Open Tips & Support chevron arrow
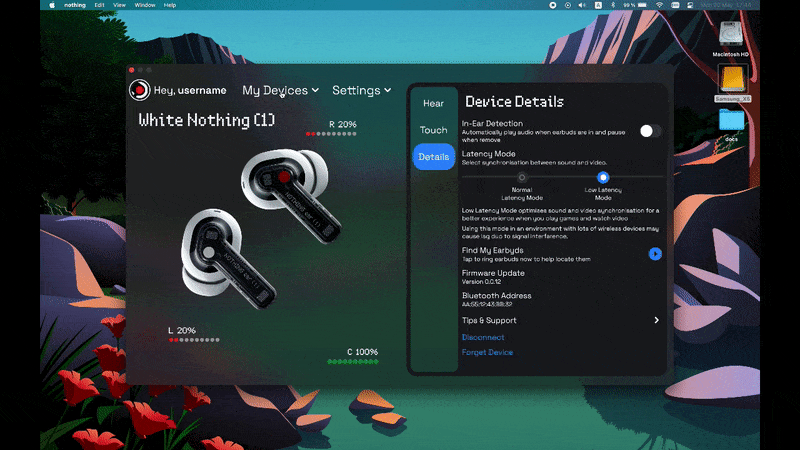The width and height of the screenshot is (800, 450). (x=657, y=320)
